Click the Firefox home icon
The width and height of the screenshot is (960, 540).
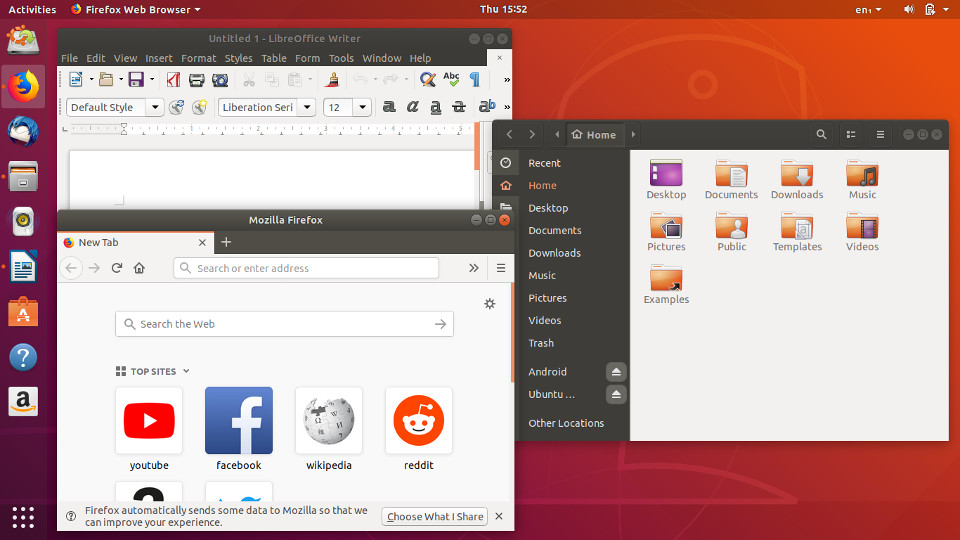(140, 268)
